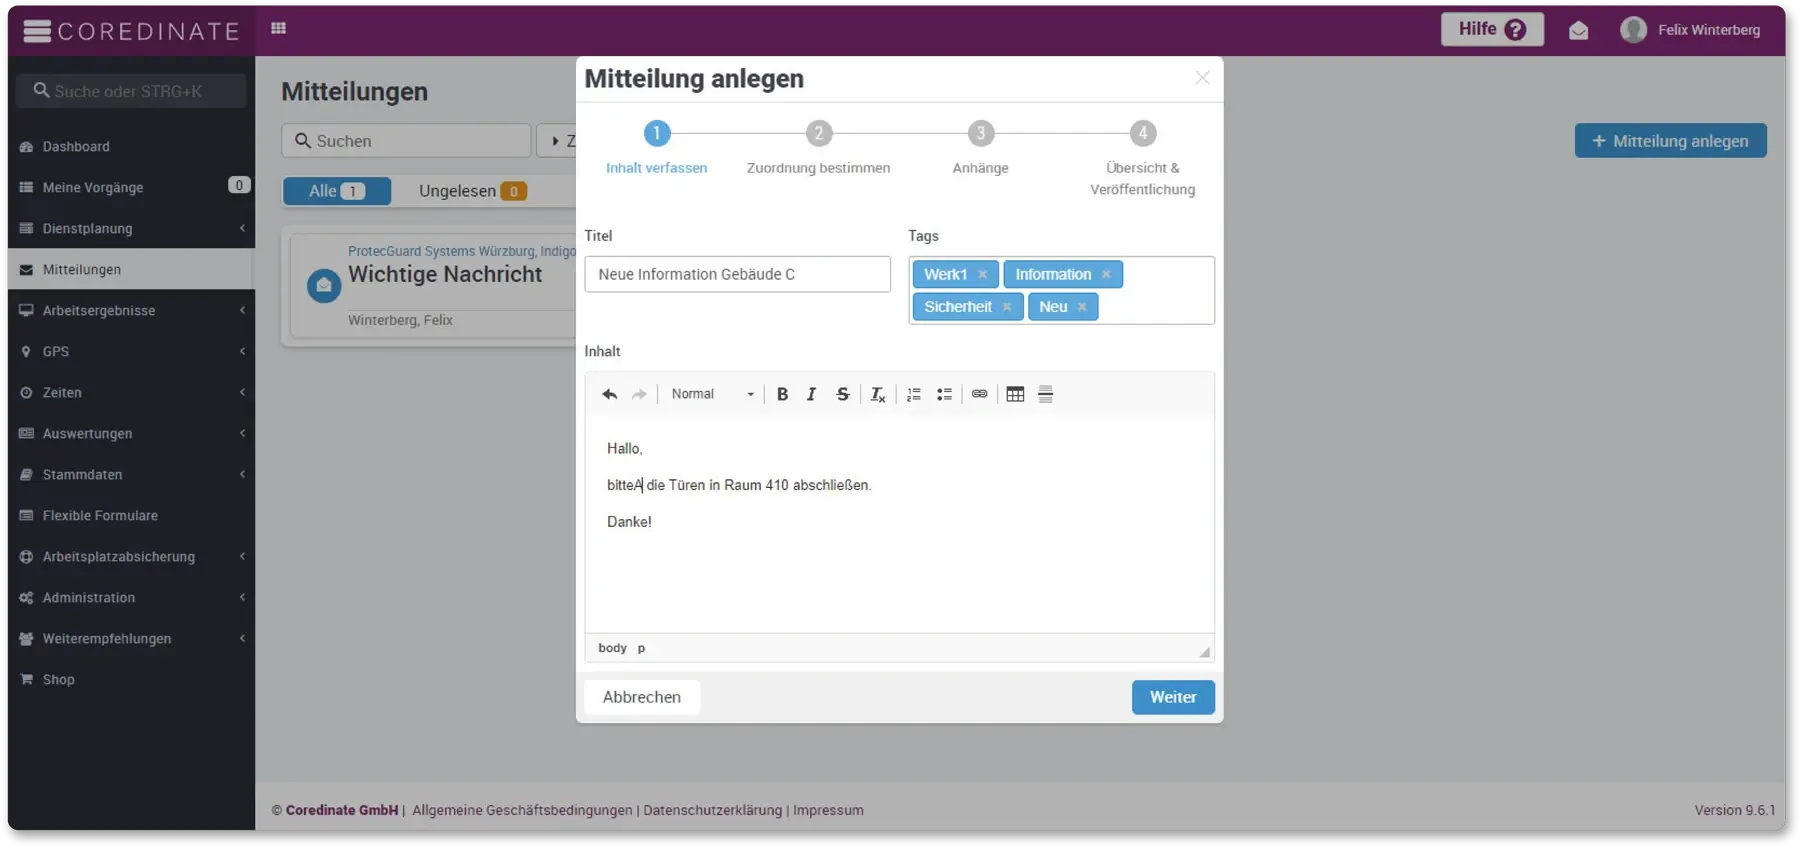The image size is (1800, 847).
Task: Remove the Sicherheit tag
Action: point(1007,307)
